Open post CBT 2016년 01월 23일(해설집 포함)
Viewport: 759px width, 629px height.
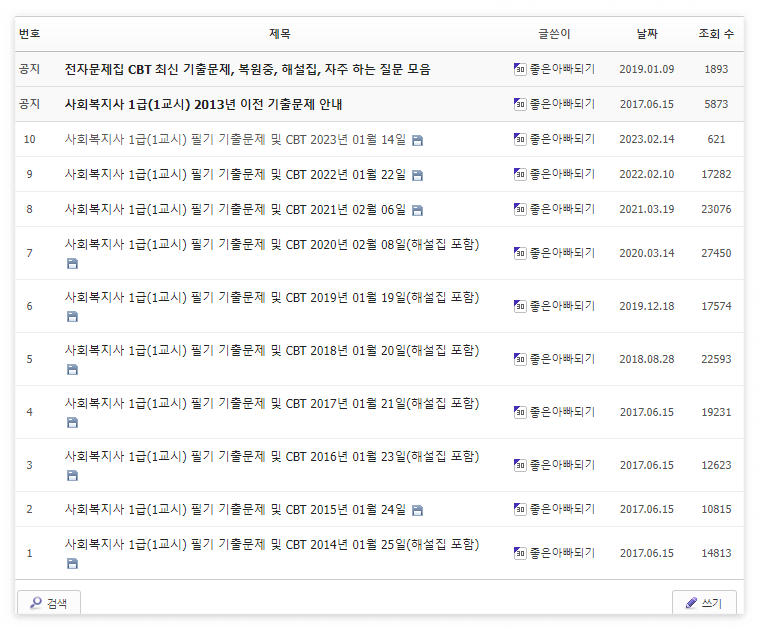point(272,457)
